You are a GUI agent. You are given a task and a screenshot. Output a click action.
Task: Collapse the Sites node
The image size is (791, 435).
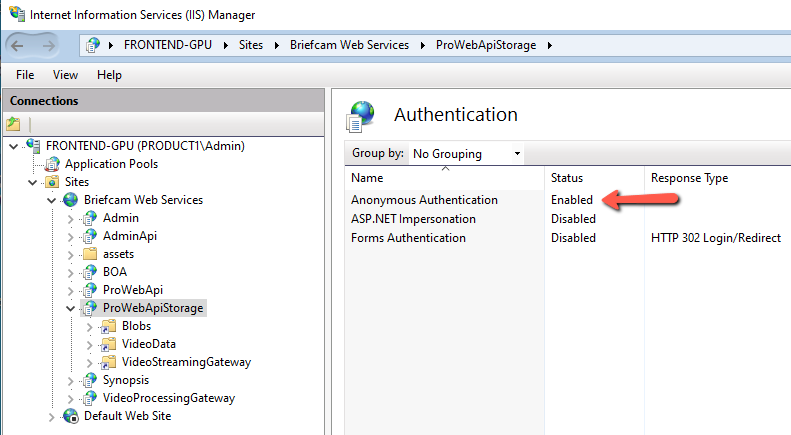tap(32, 182)
